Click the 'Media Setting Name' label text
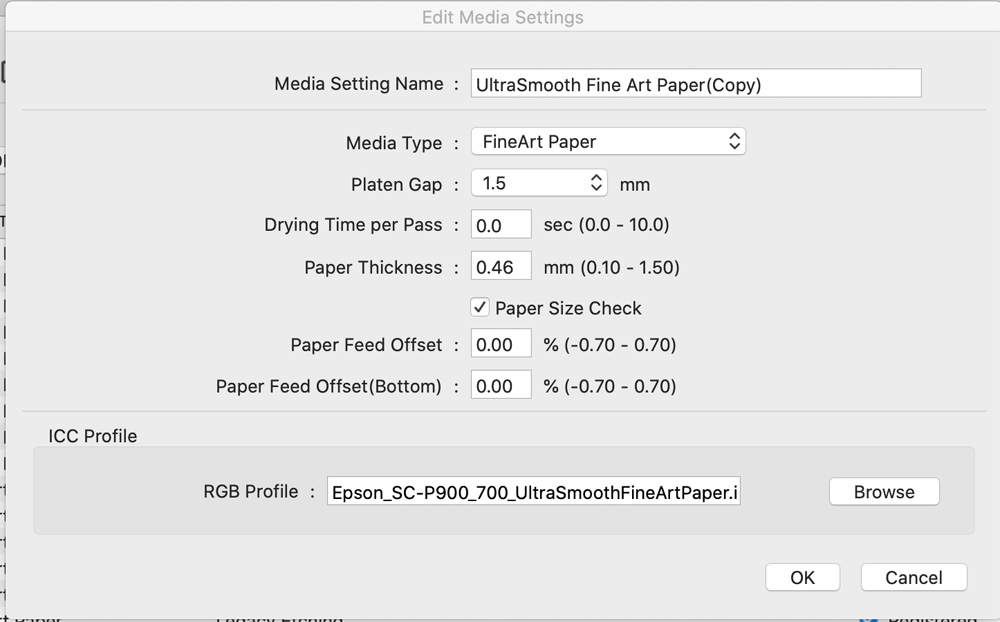Viewport: 1000px width, 622px height. [x=359, y=84]
